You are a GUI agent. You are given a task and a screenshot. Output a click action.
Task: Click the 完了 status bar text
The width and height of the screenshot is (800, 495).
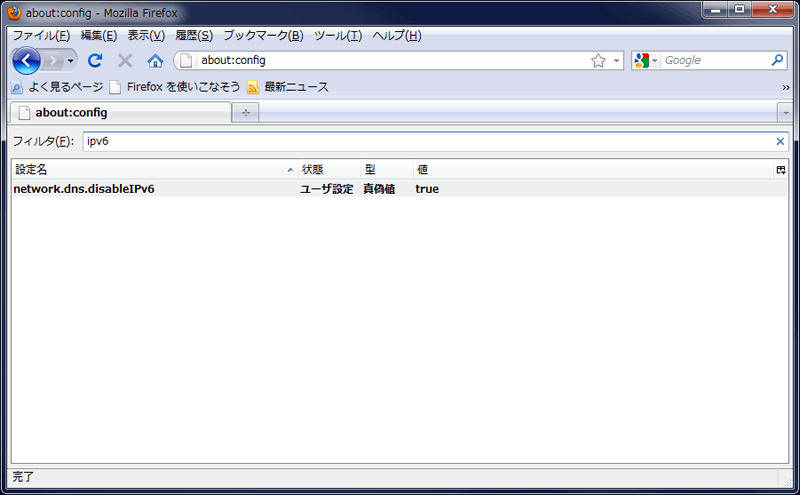[23, 477]
